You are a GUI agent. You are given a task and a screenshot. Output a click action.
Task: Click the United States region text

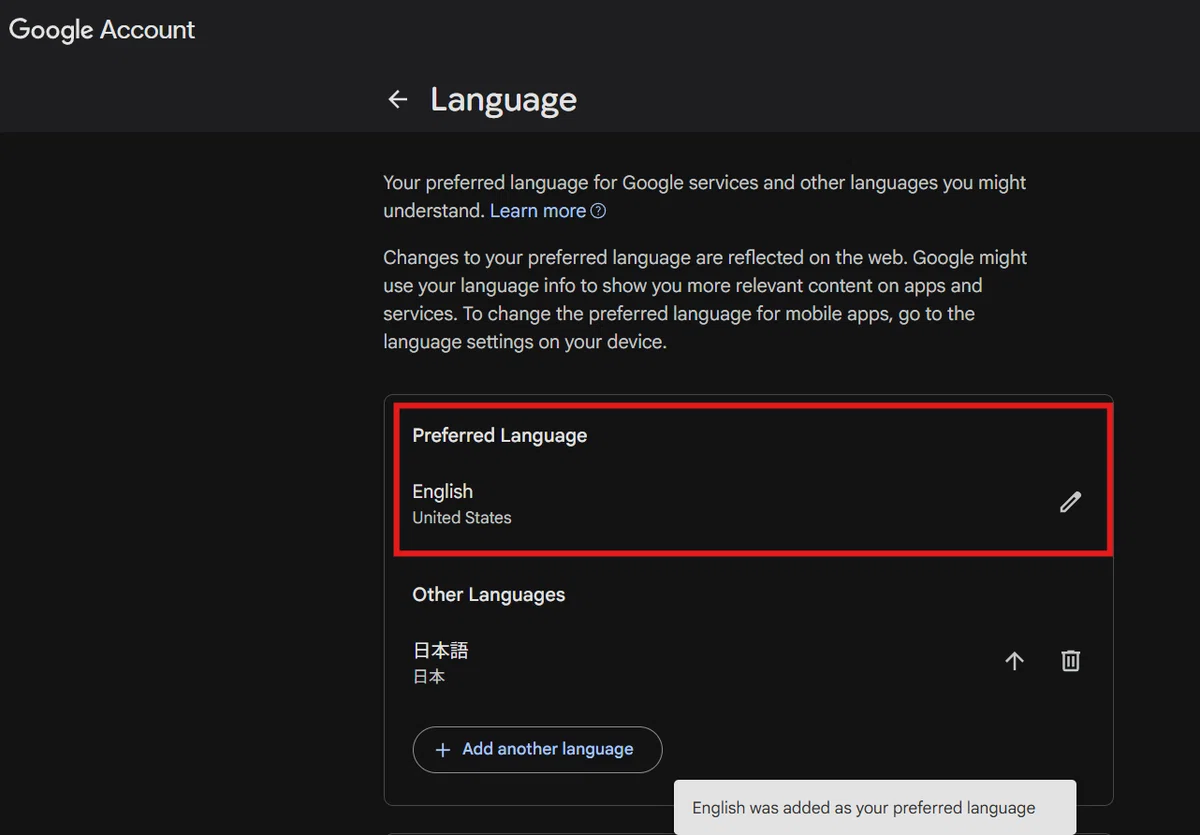[x=462, y=518]
